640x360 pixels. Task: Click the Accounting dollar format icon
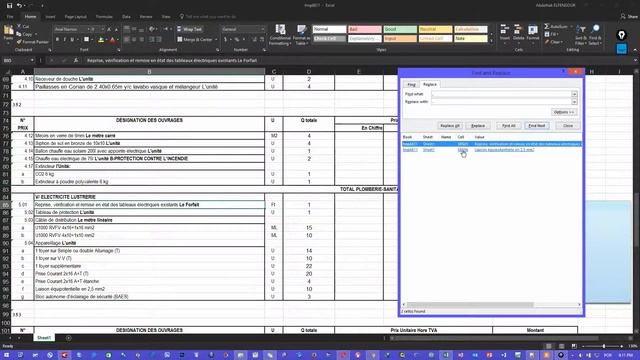point(225,40)
